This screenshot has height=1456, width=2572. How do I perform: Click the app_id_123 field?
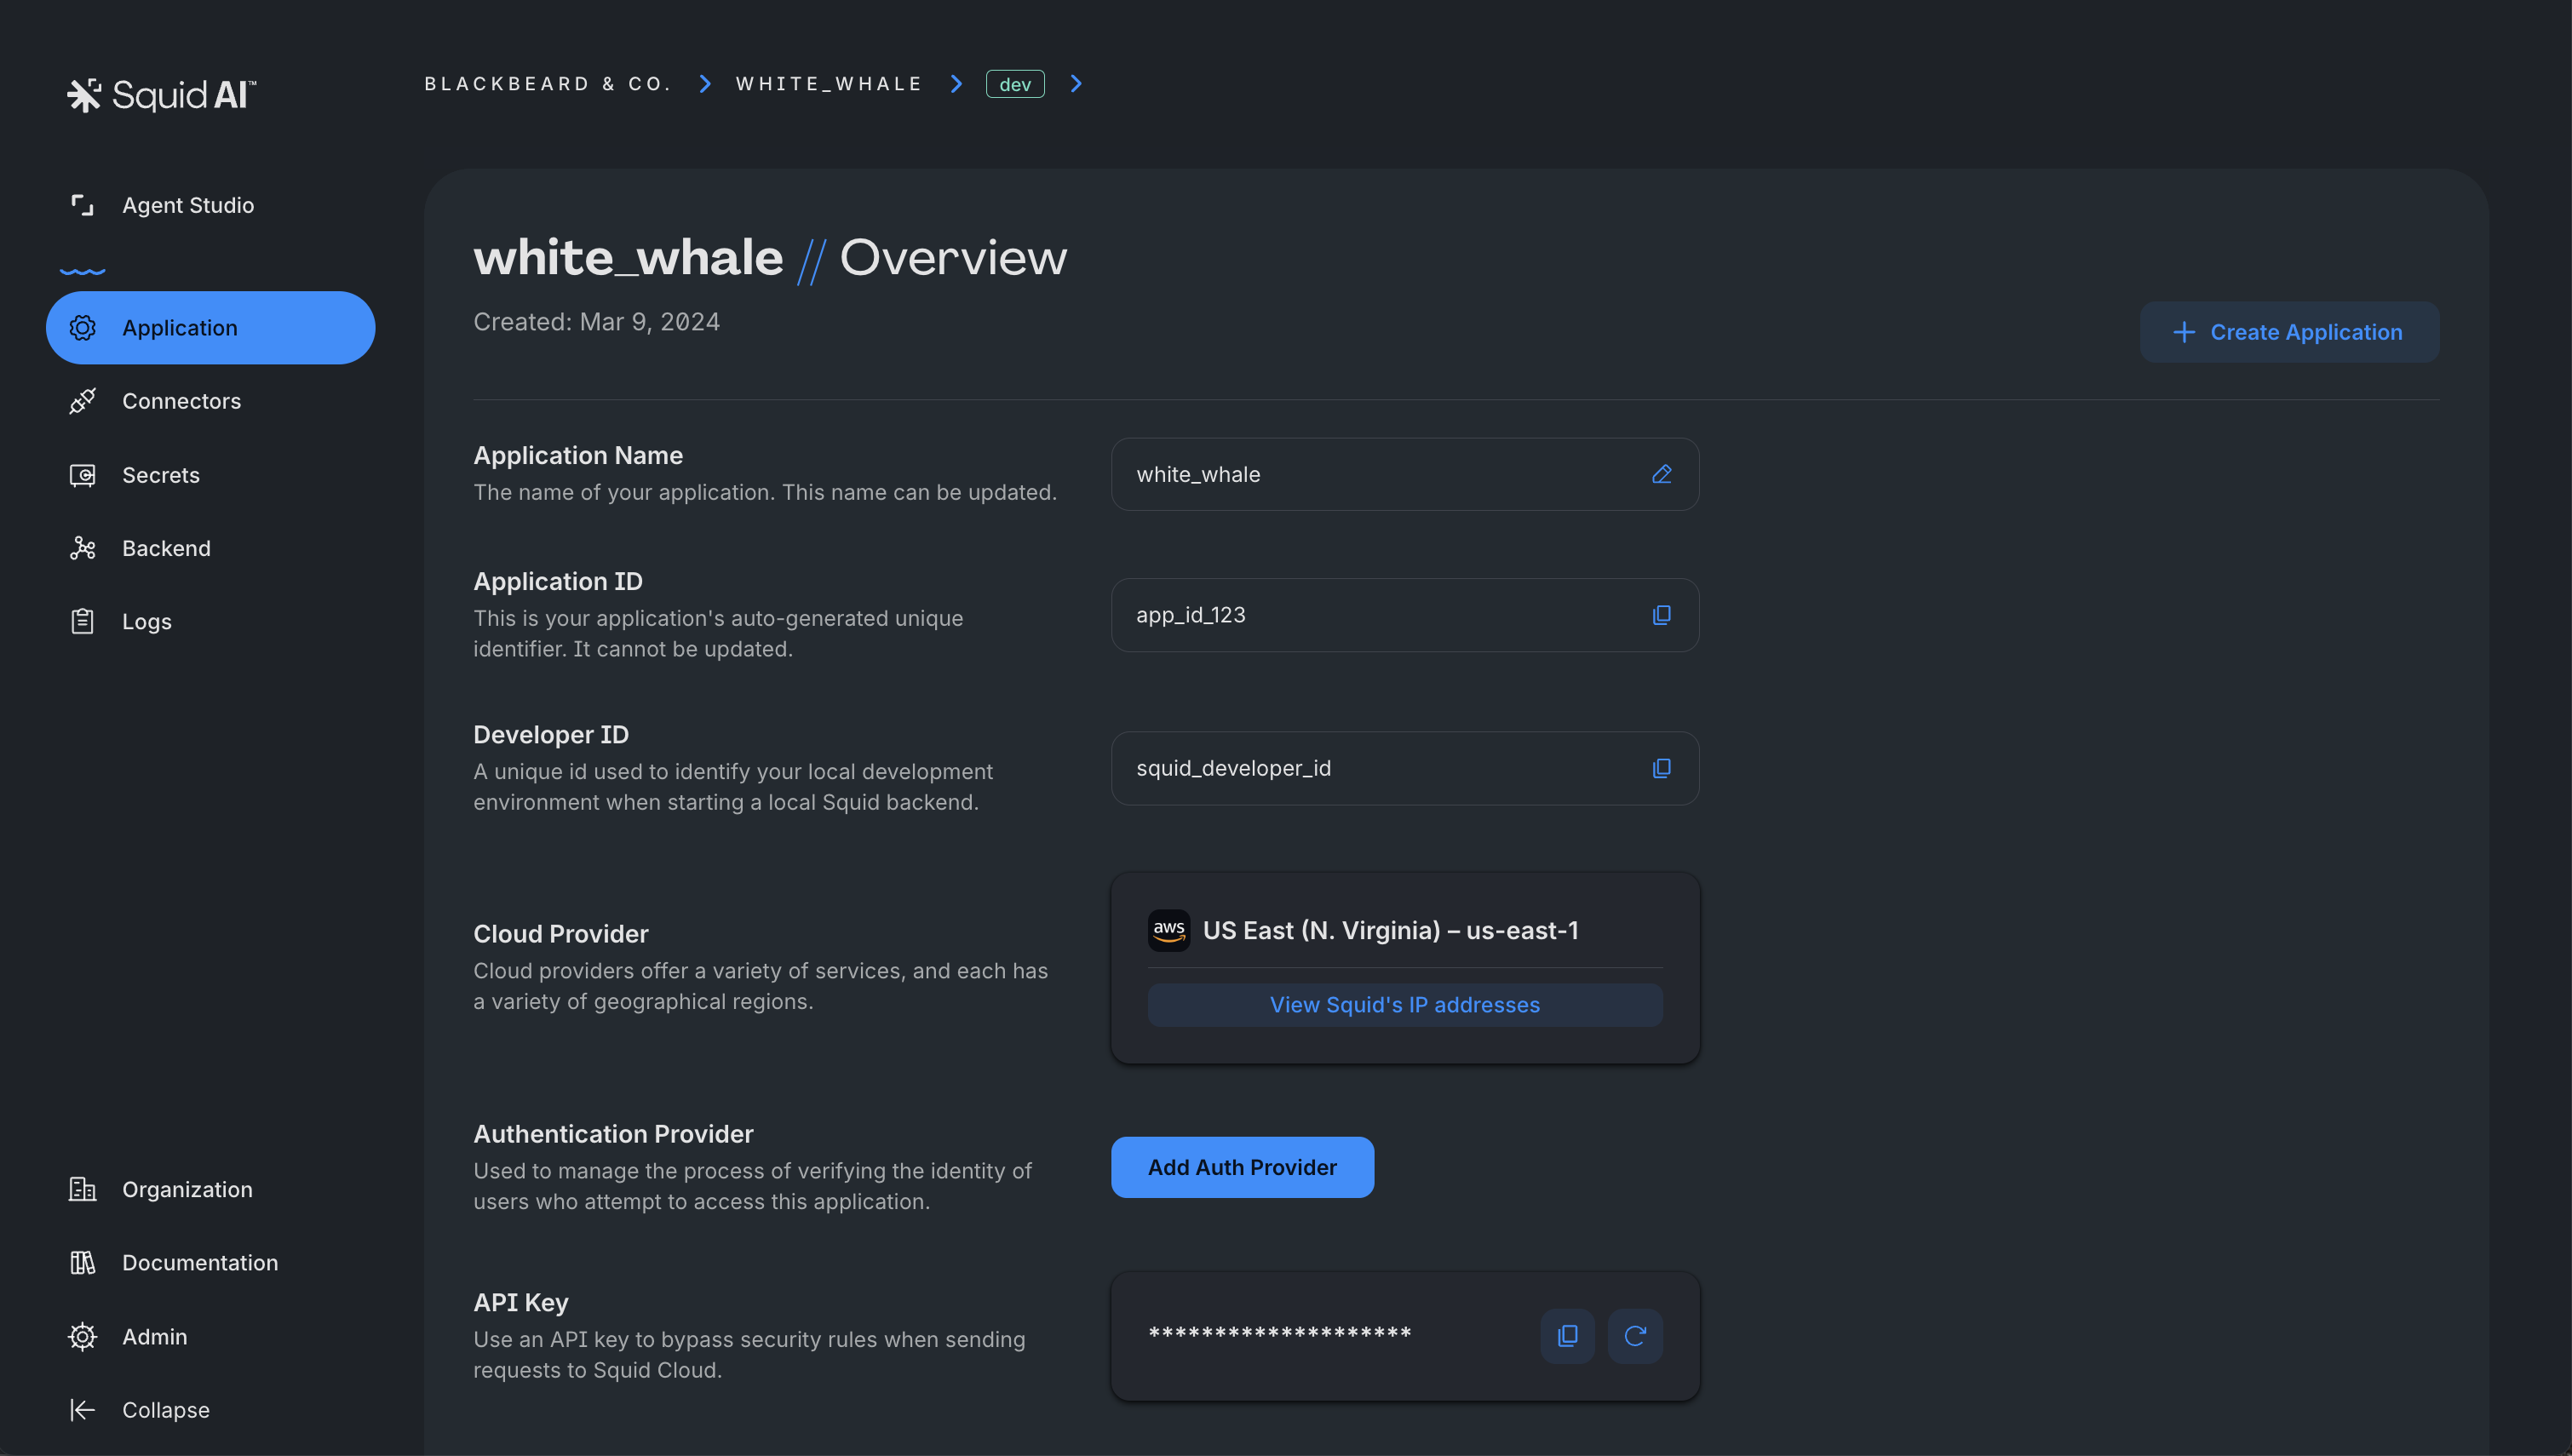[x=1405, y=615]
